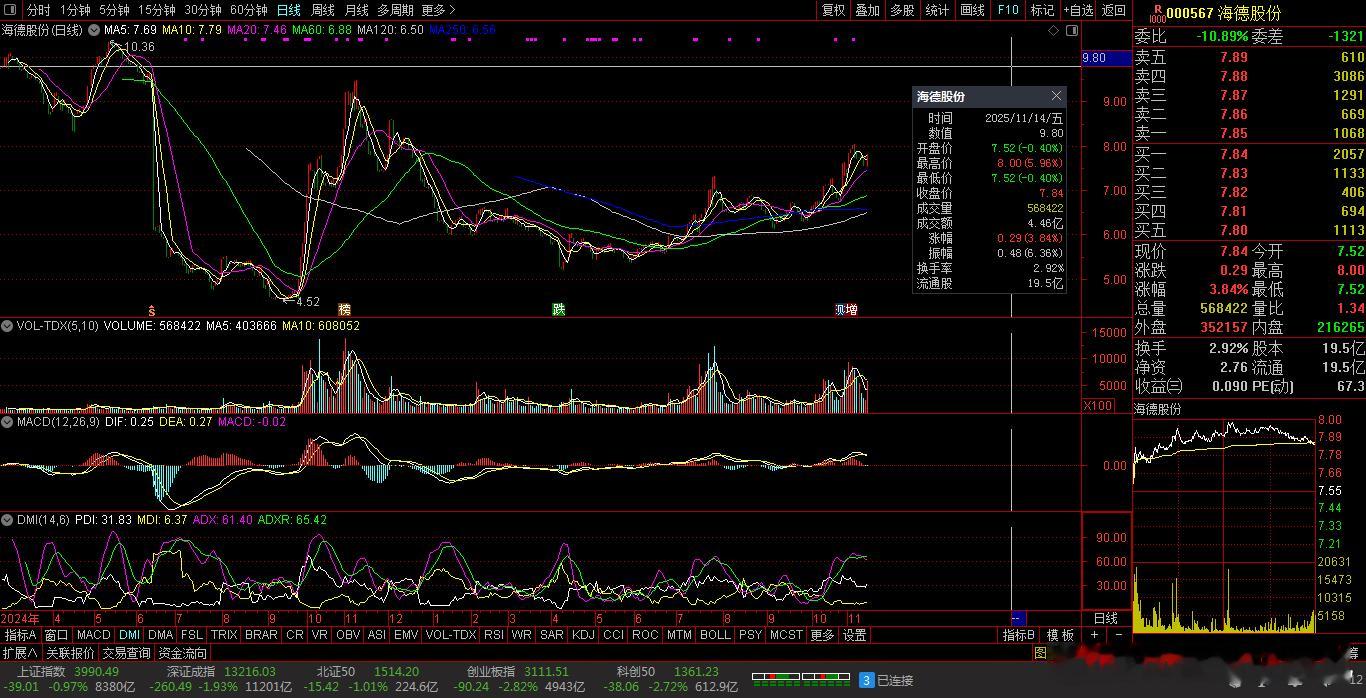
Task: Open the 设置 indicator settings
Action: pos(854,635)
